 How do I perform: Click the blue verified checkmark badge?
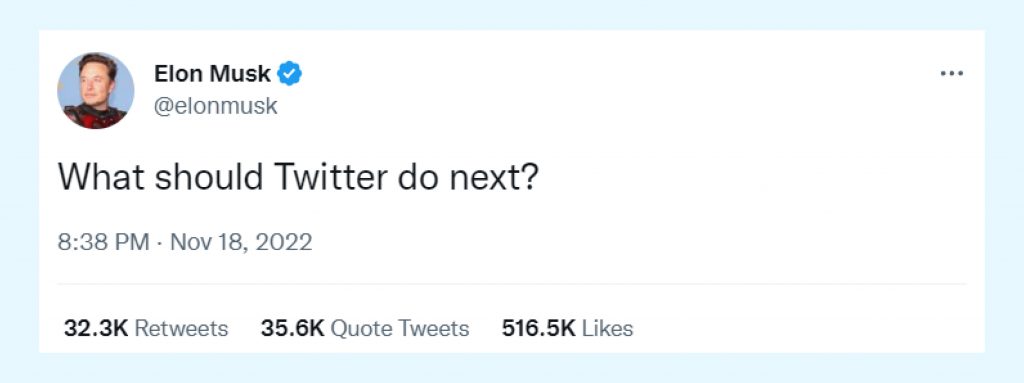(290, 74)
